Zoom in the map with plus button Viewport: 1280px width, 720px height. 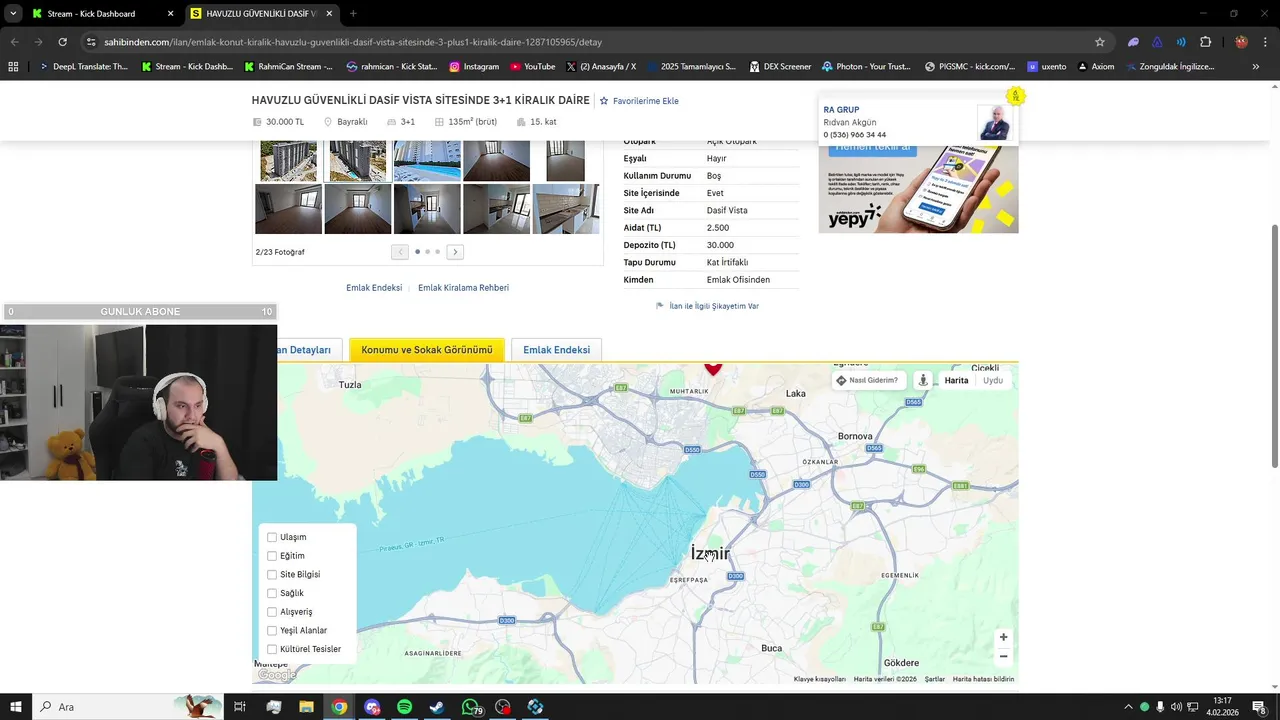tap(1003, 637)
